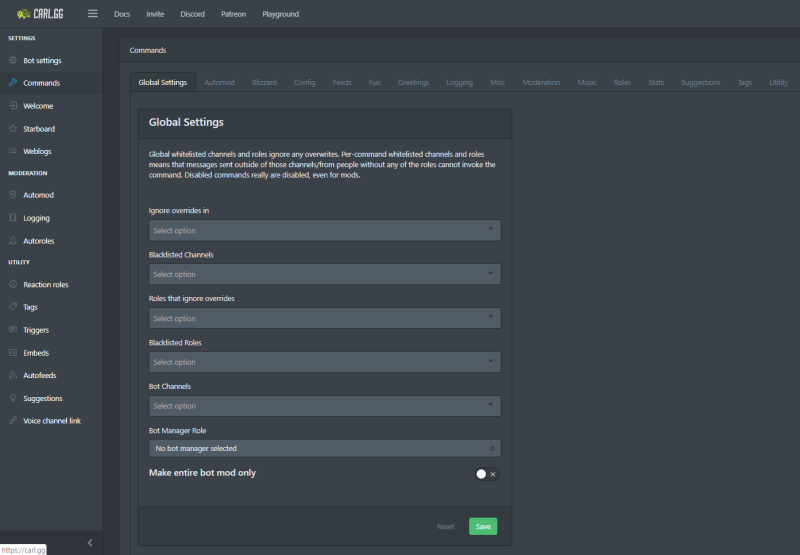This screenshot has width=800, height=555.
Task: Toggle Make entire bot mod only switch
Action: point(486,474)
